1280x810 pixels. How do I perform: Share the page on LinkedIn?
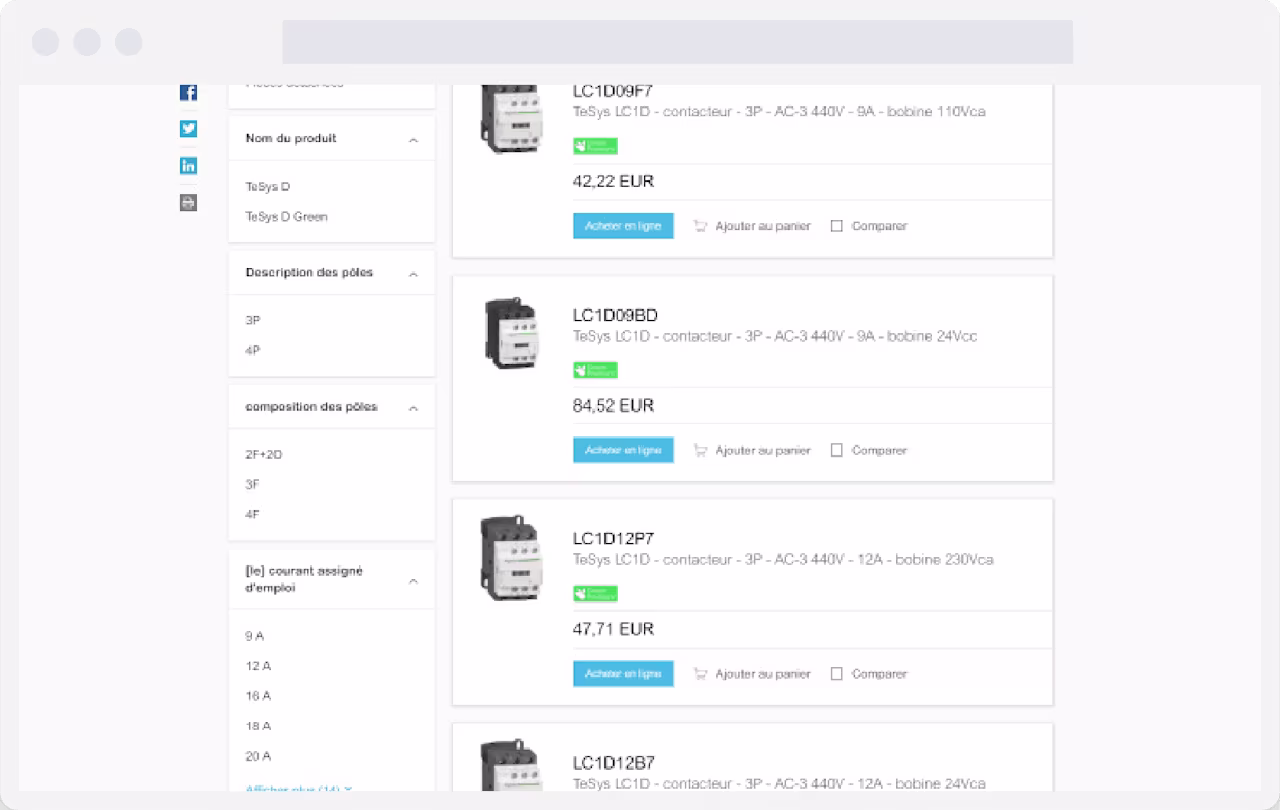click(x=188, y=166)
